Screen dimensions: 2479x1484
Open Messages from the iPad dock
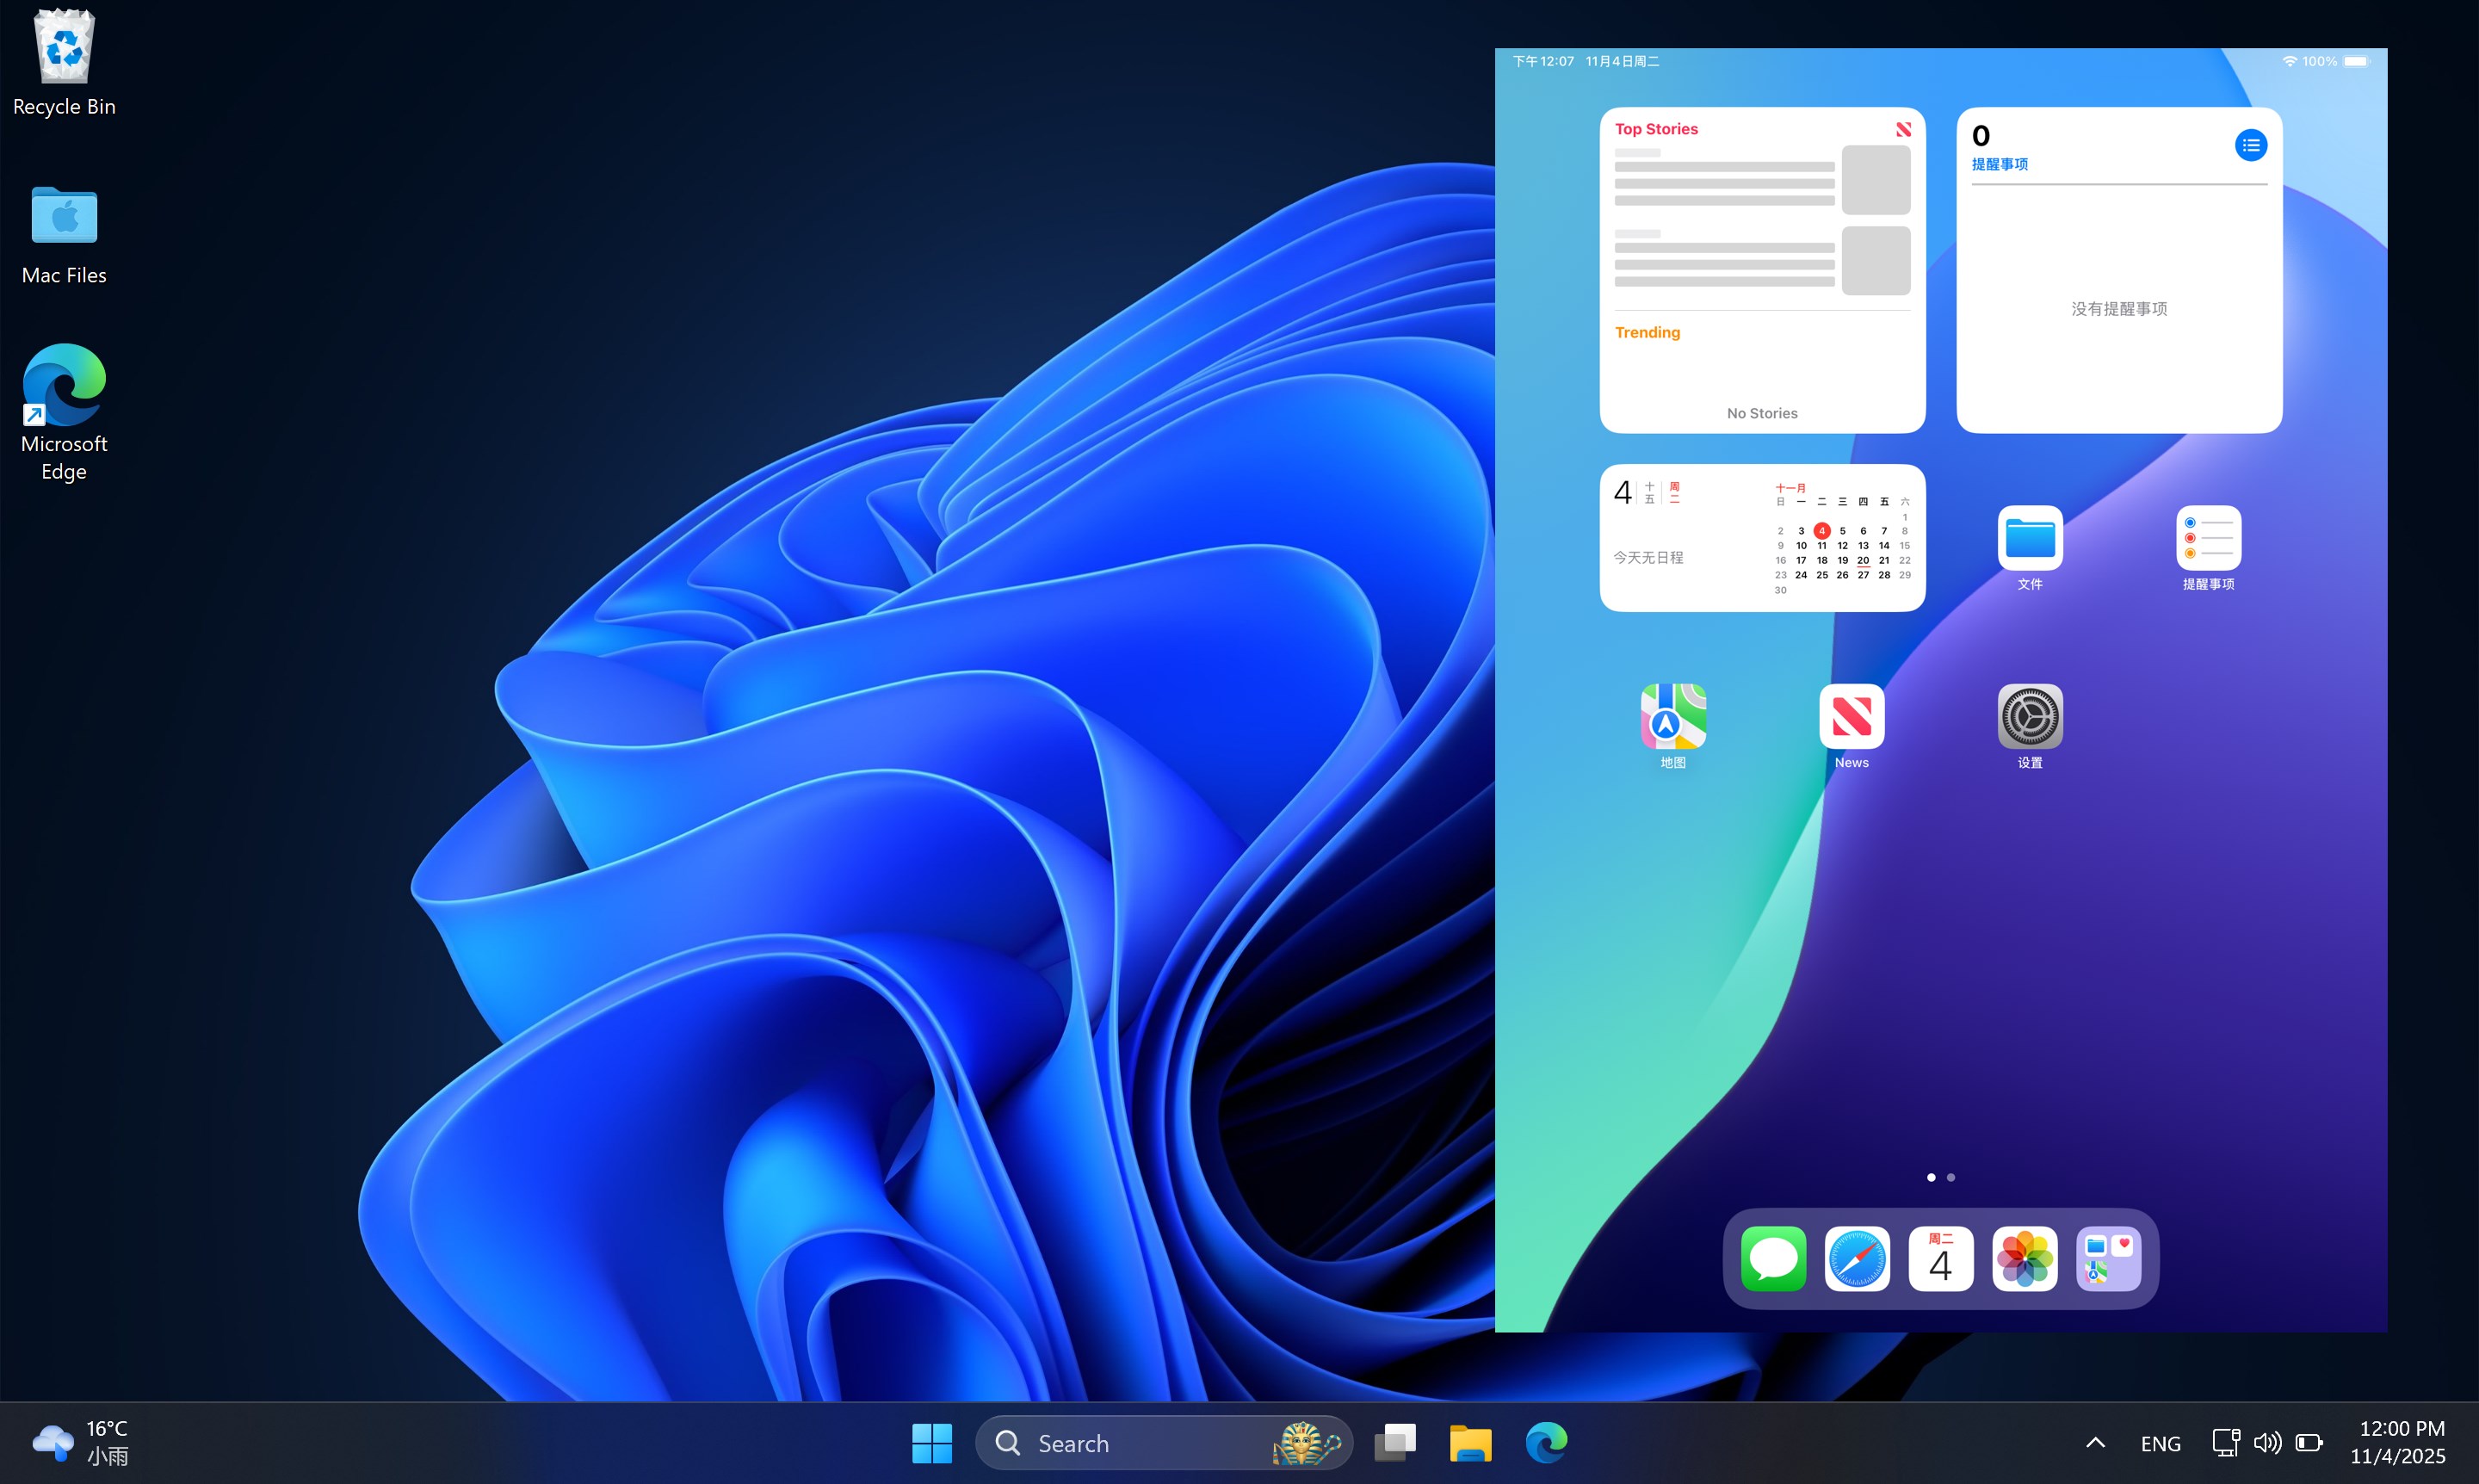[1773, 1258]
